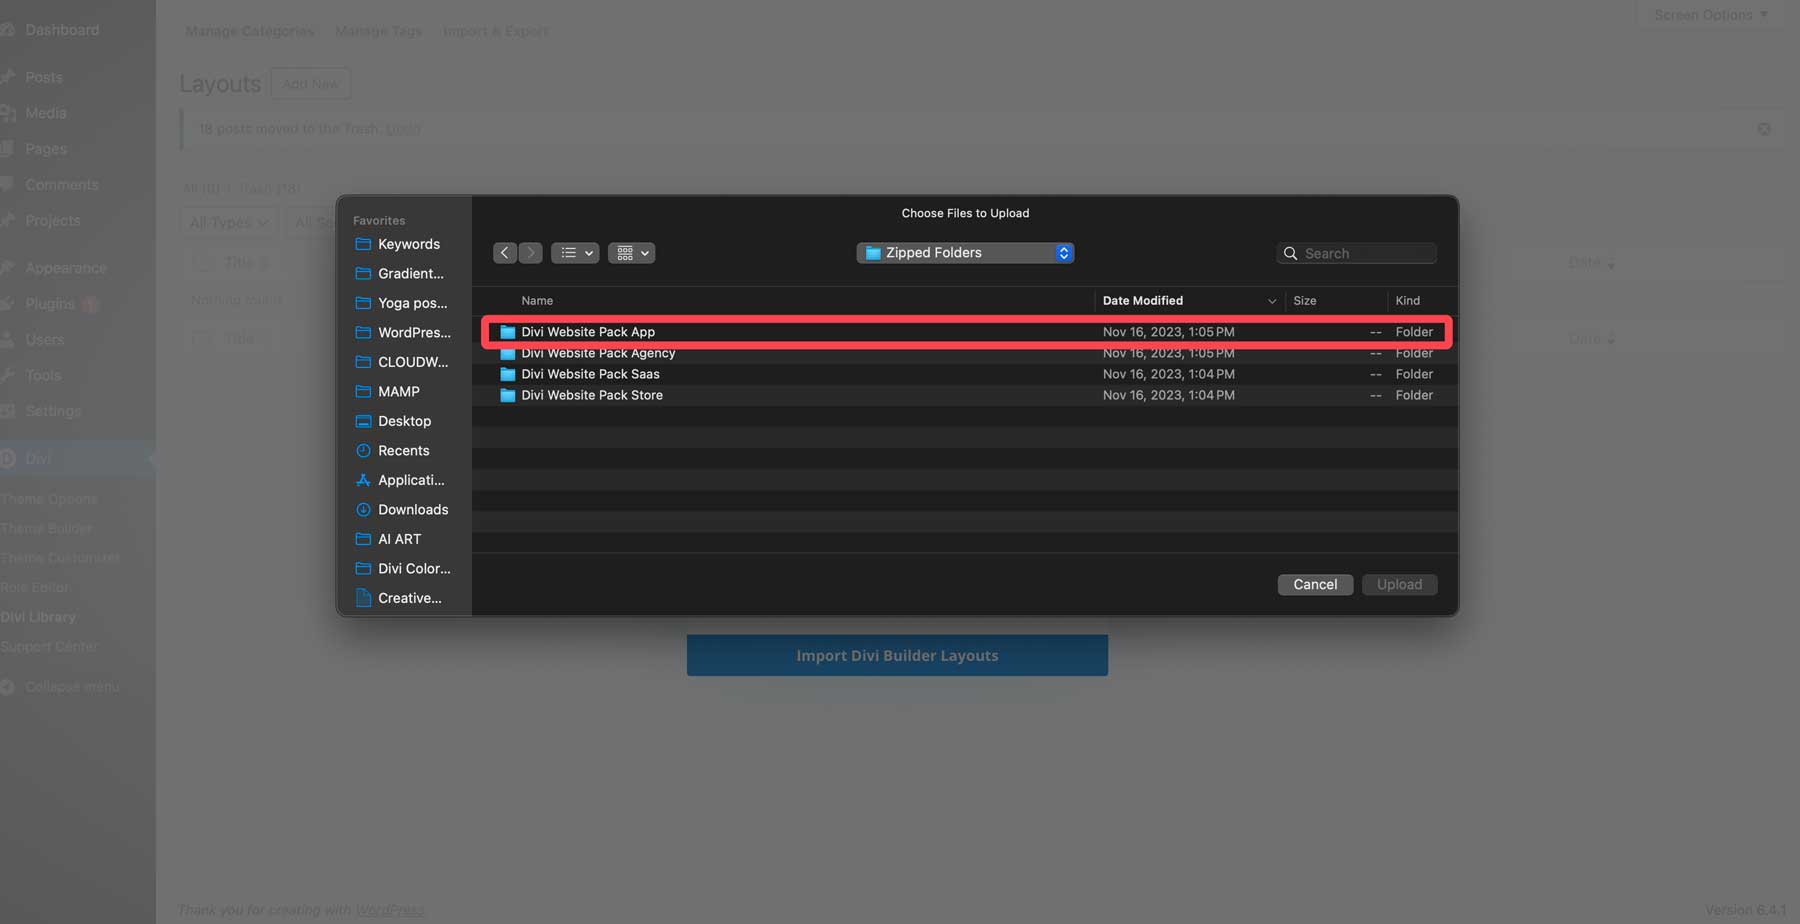Image resolution: width=1800 pixels, height=924 pixels.
Task: Open Yoga pos... folder in sidebar
Action: pos(412,303)
